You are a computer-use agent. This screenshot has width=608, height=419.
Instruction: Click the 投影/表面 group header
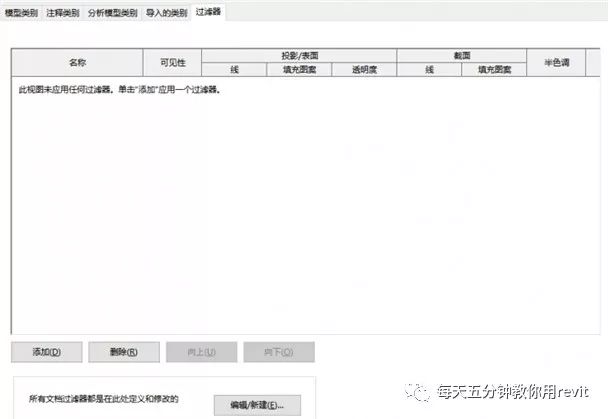299,56
